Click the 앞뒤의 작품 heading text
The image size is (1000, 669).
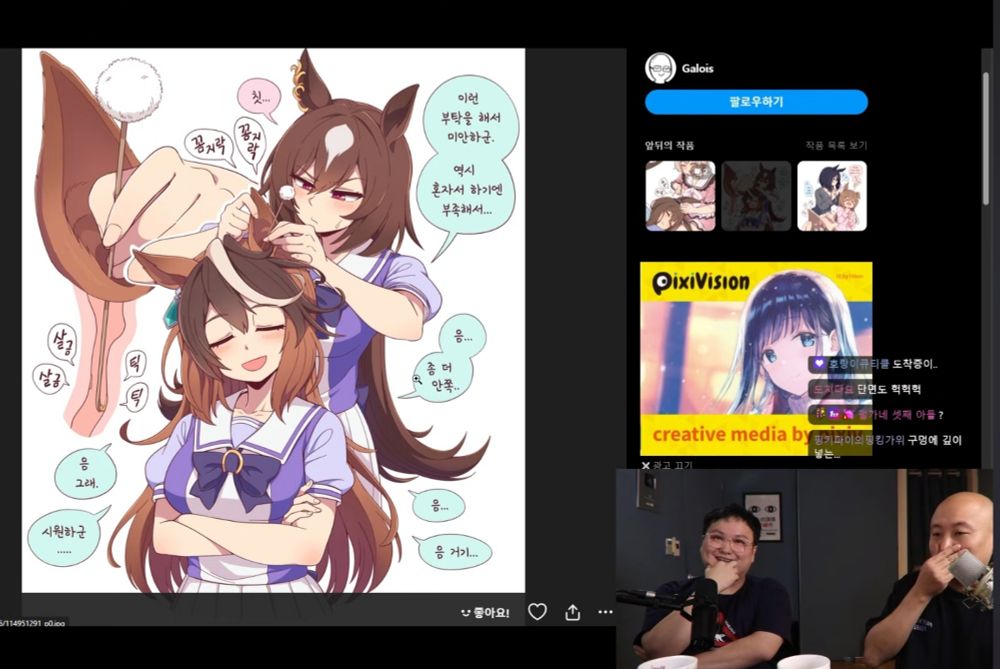pyautogui.click(x=669, y=145)
